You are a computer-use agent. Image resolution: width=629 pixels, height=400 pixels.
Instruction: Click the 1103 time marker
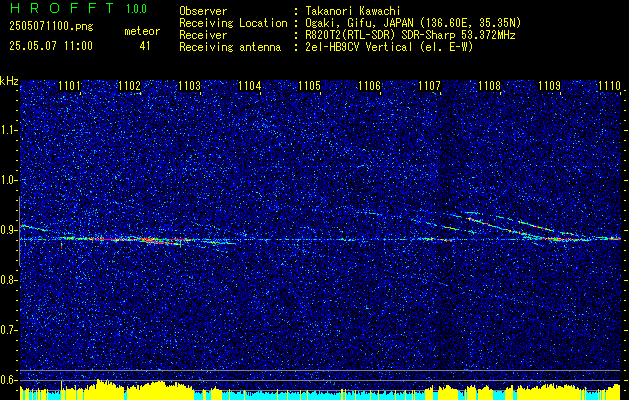pyautogui.click(x=189, y=86)
